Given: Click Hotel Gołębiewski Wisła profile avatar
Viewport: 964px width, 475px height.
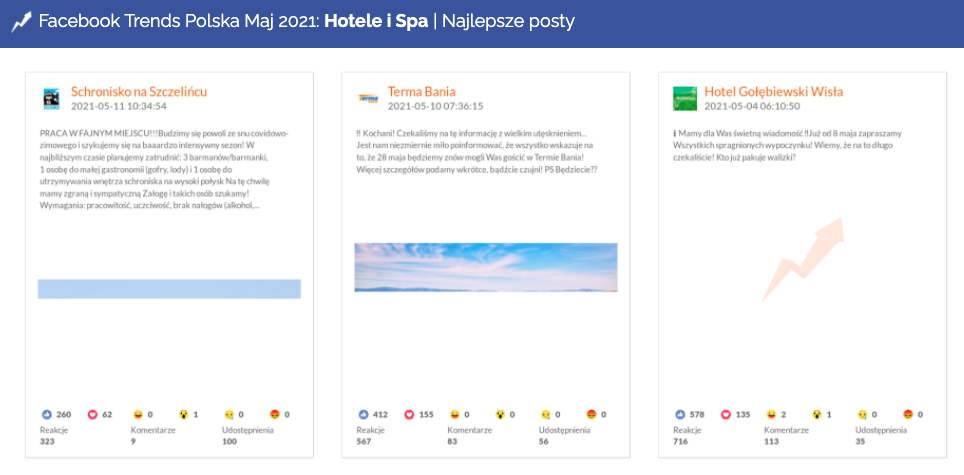Looking at the screenshot, I should [685, 98].
